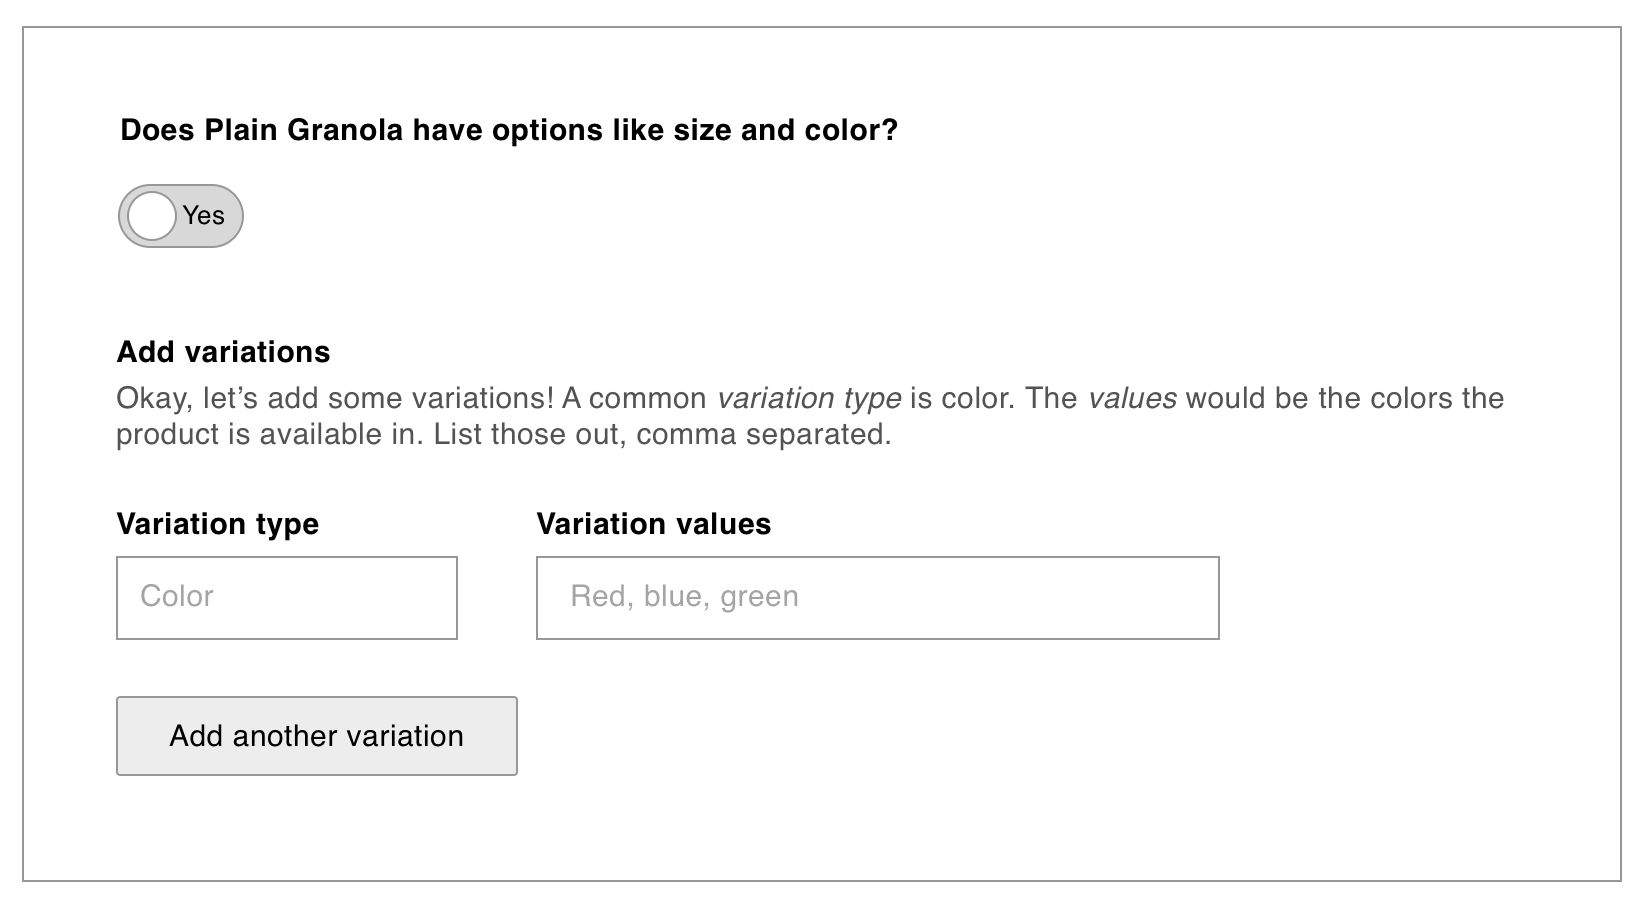Click the 'Red, blue, green' placeholder text

(684, 597)
